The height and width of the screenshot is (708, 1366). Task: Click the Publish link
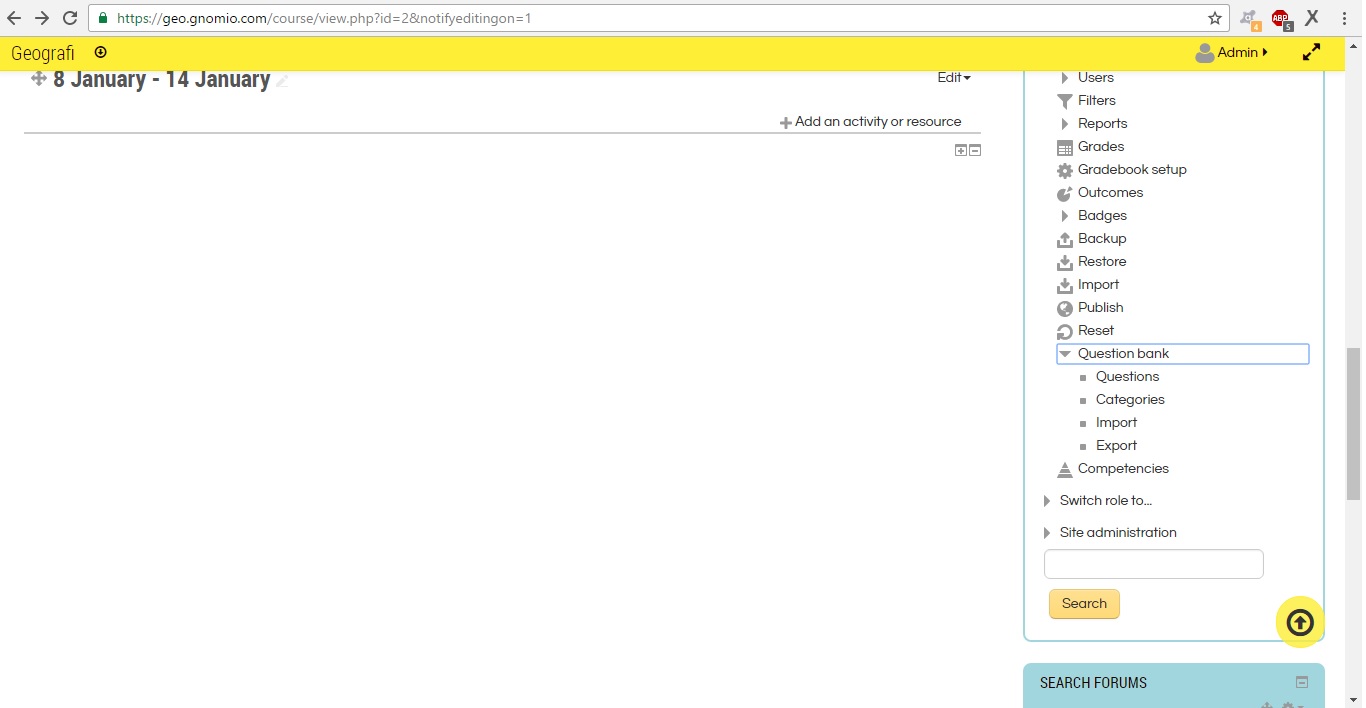point(1101,308)
